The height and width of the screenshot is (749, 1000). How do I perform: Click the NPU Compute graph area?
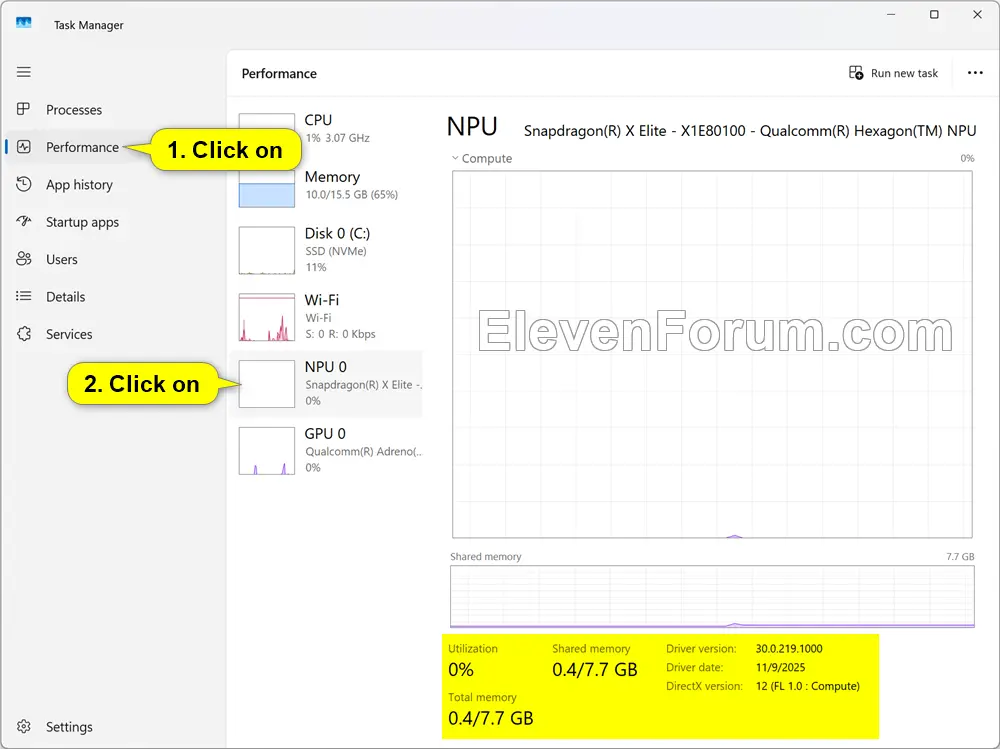click(712, 354)
